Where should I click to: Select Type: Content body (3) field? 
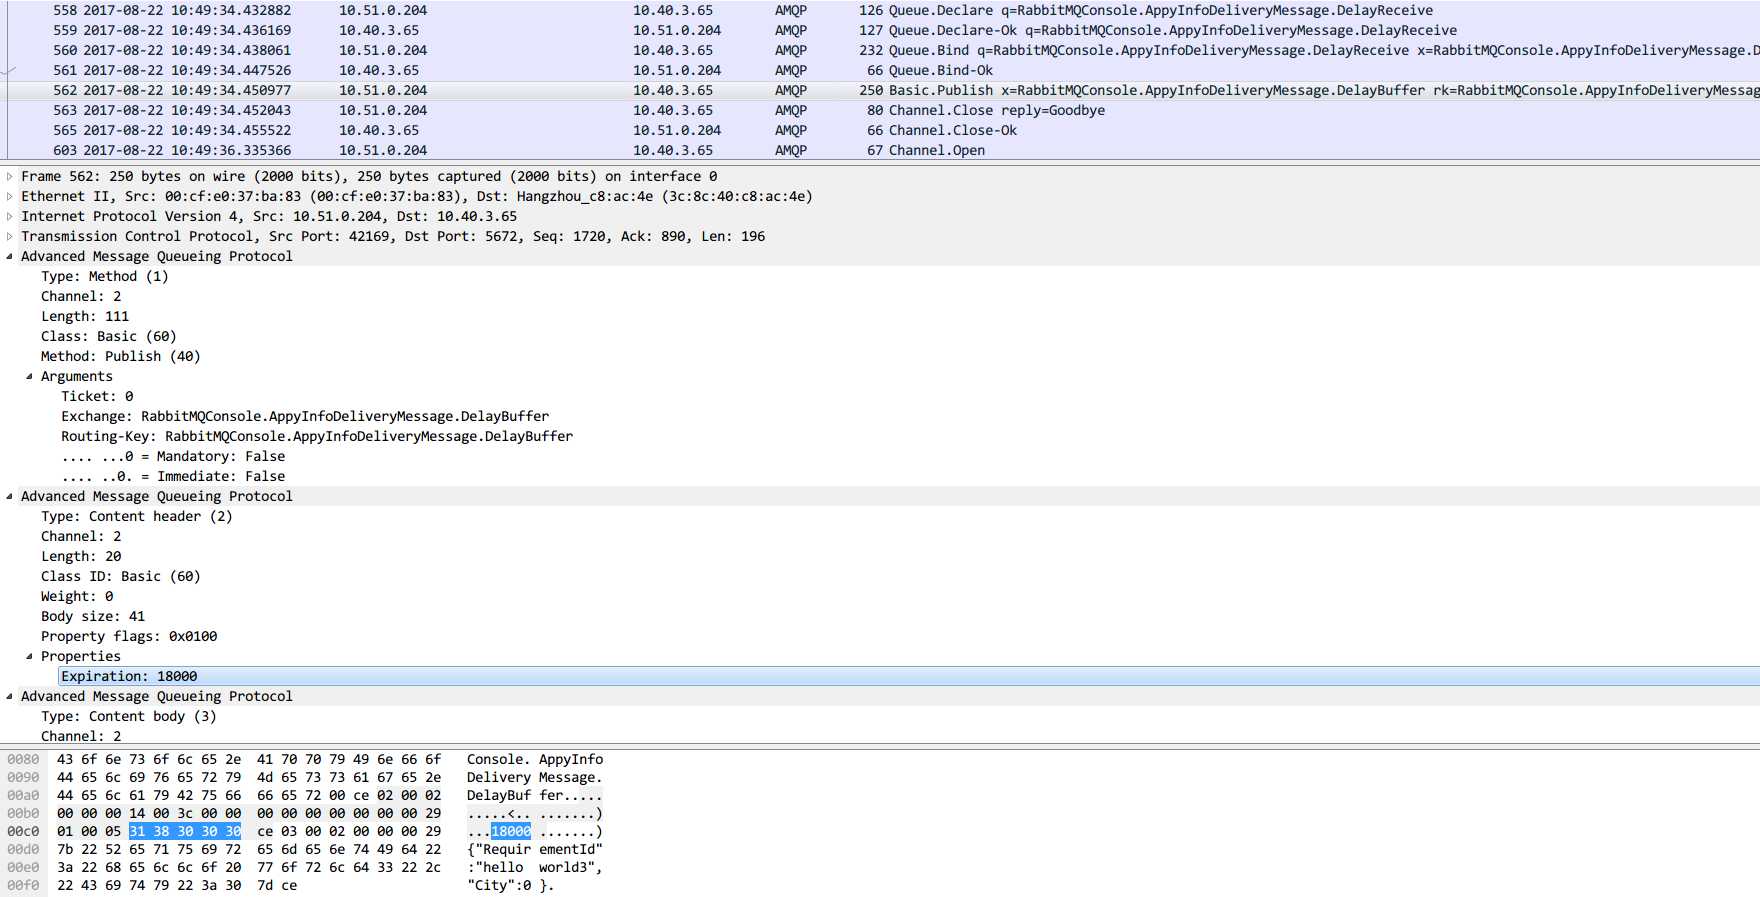(x=129, y=716)
